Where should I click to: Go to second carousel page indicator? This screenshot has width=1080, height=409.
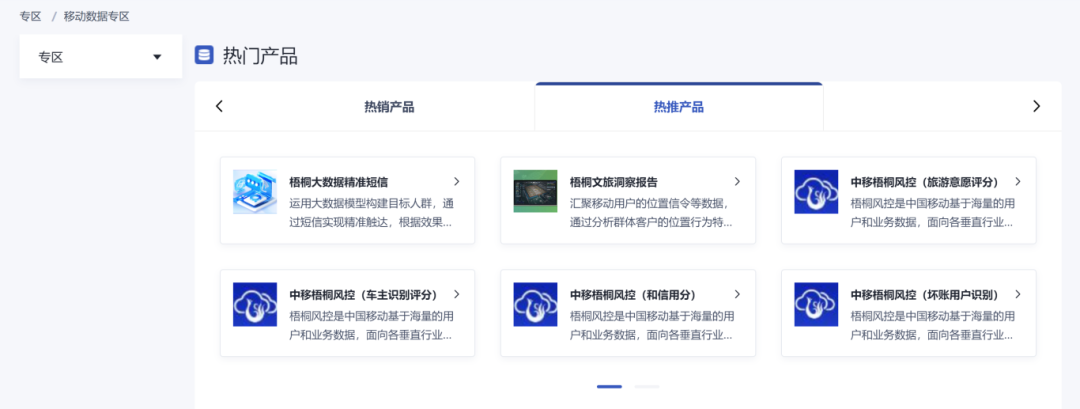(647, 386)
